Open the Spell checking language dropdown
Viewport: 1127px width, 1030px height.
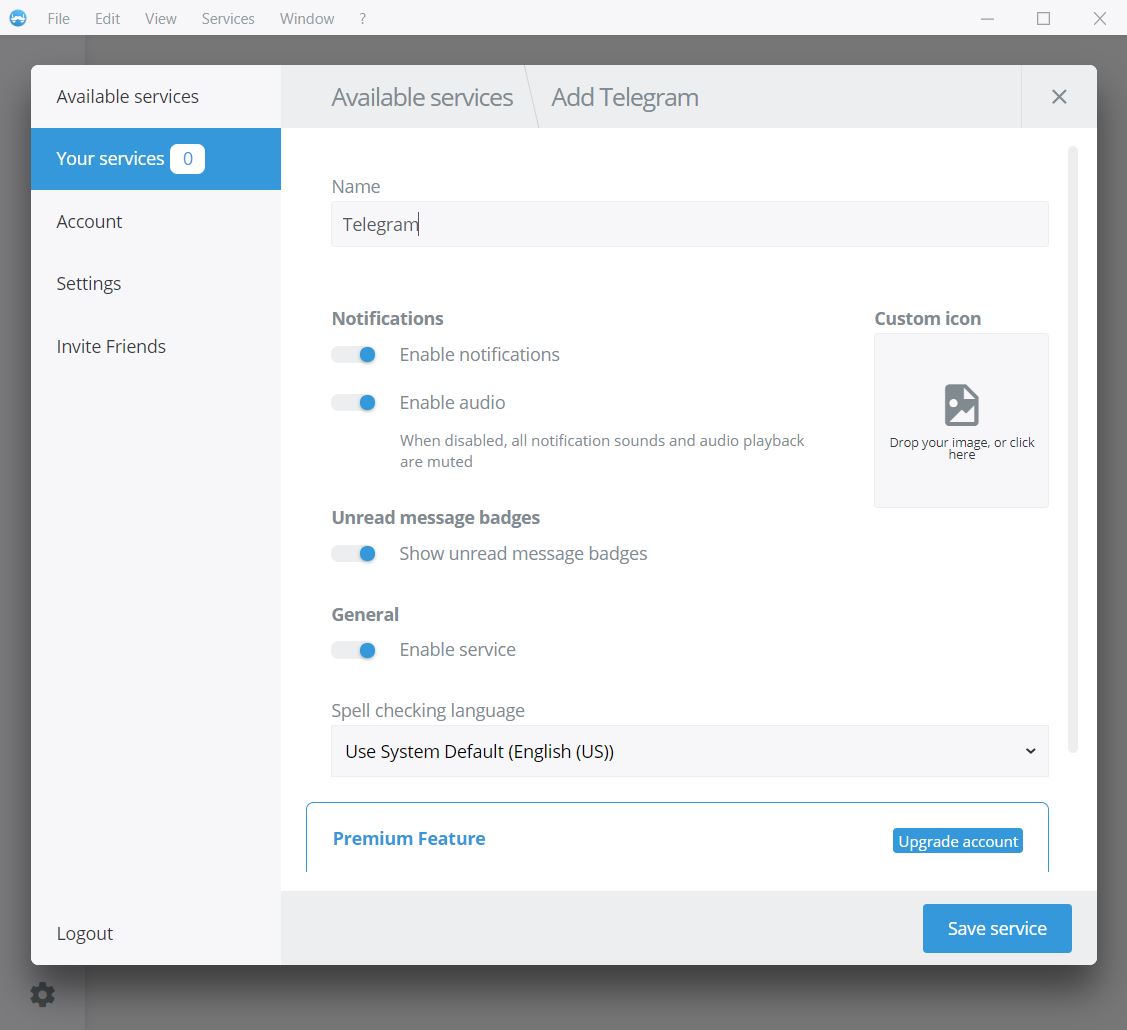(x=689, y=751)
